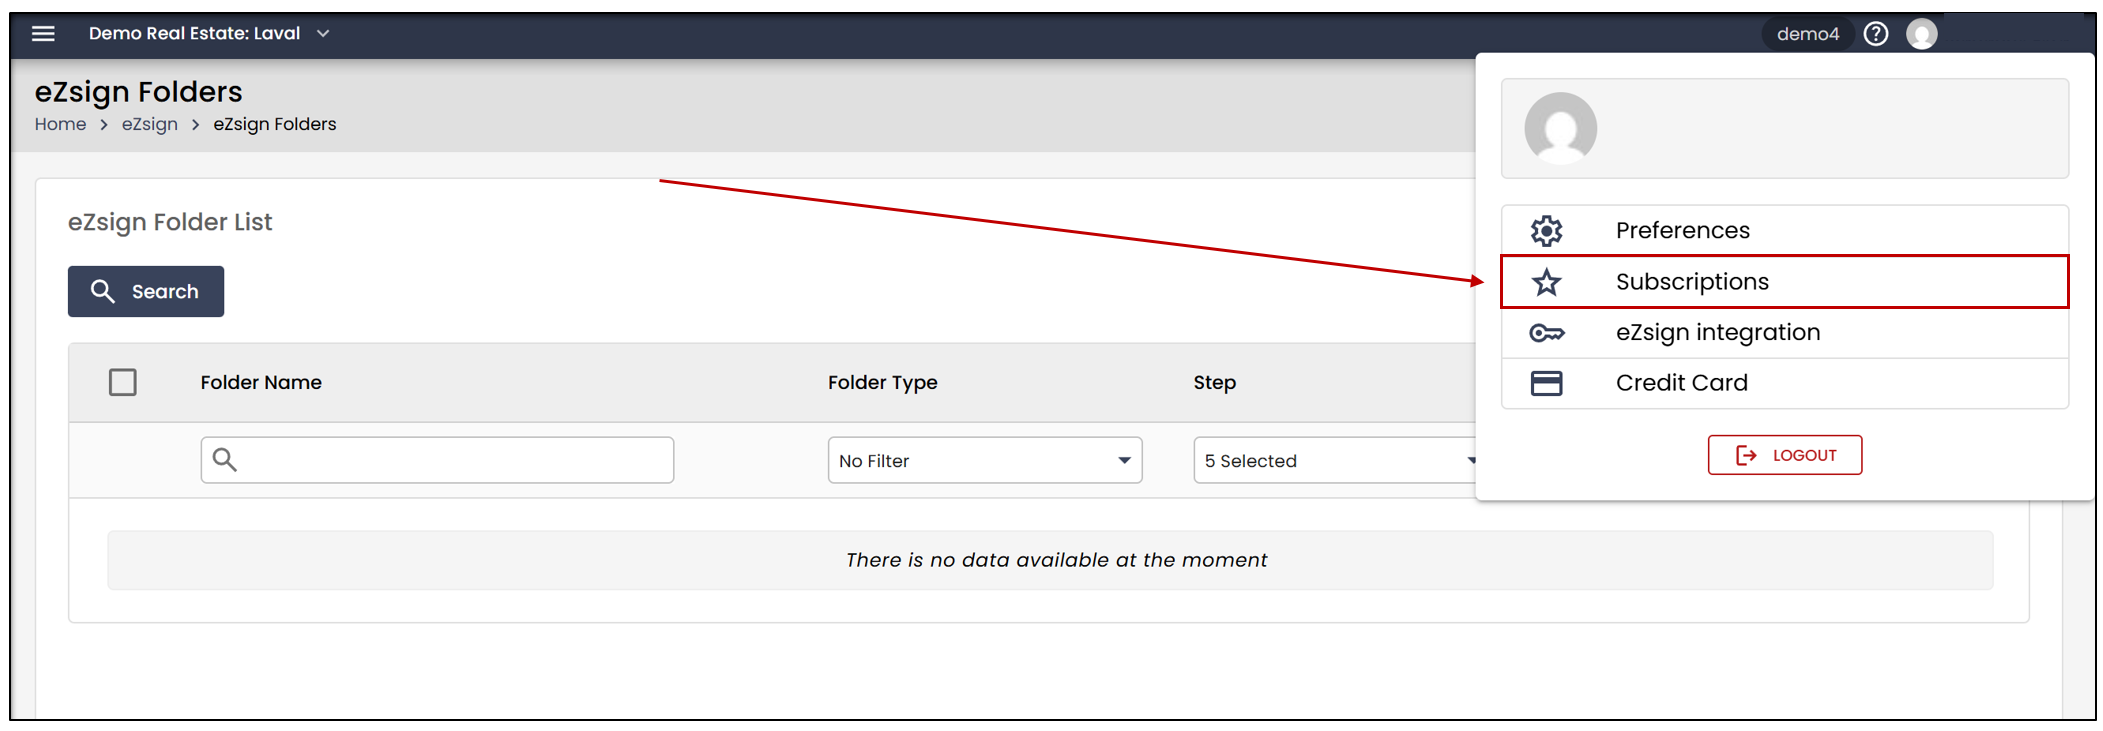Click the eZsign integration key icon
This screenshot has width=2103, height=731.
click(x=1546, y=333)
